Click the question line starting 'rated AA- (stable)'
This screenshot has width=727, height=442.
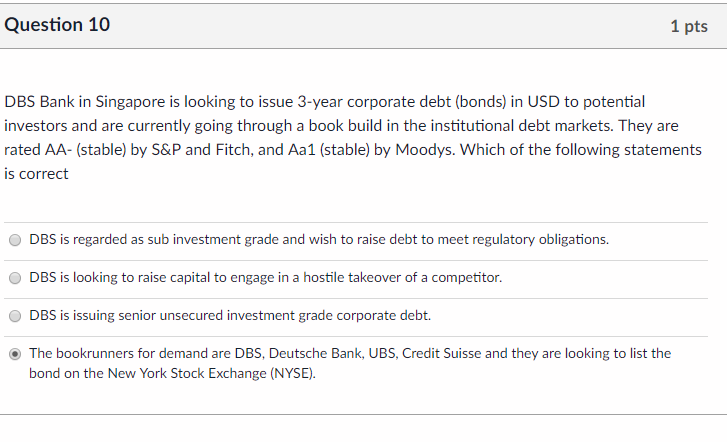(353, 150)
